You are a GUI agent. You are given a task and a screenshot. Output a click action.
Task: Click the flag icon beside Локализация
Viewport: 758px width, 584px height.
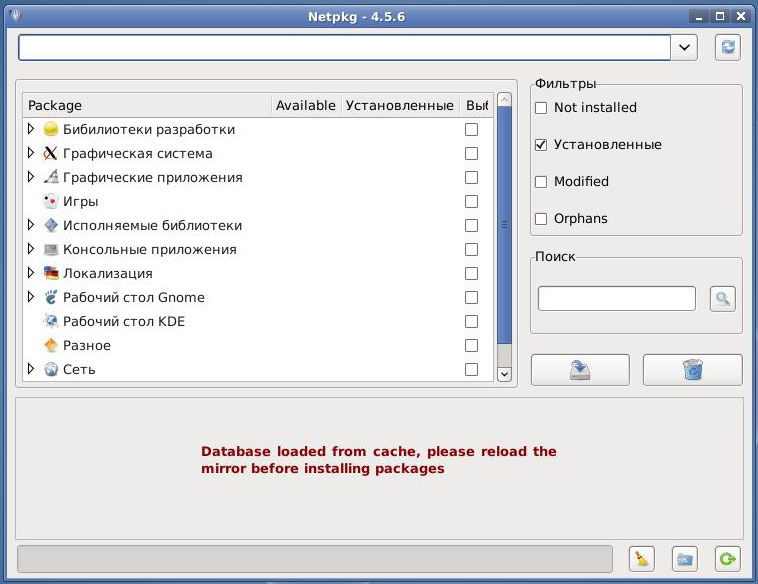51,273
